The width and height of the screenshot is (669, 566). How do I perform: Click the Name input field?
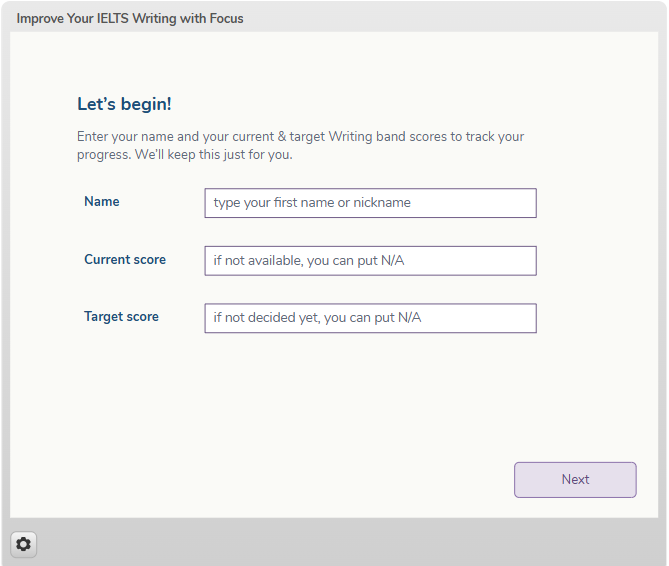click(370, 203)
